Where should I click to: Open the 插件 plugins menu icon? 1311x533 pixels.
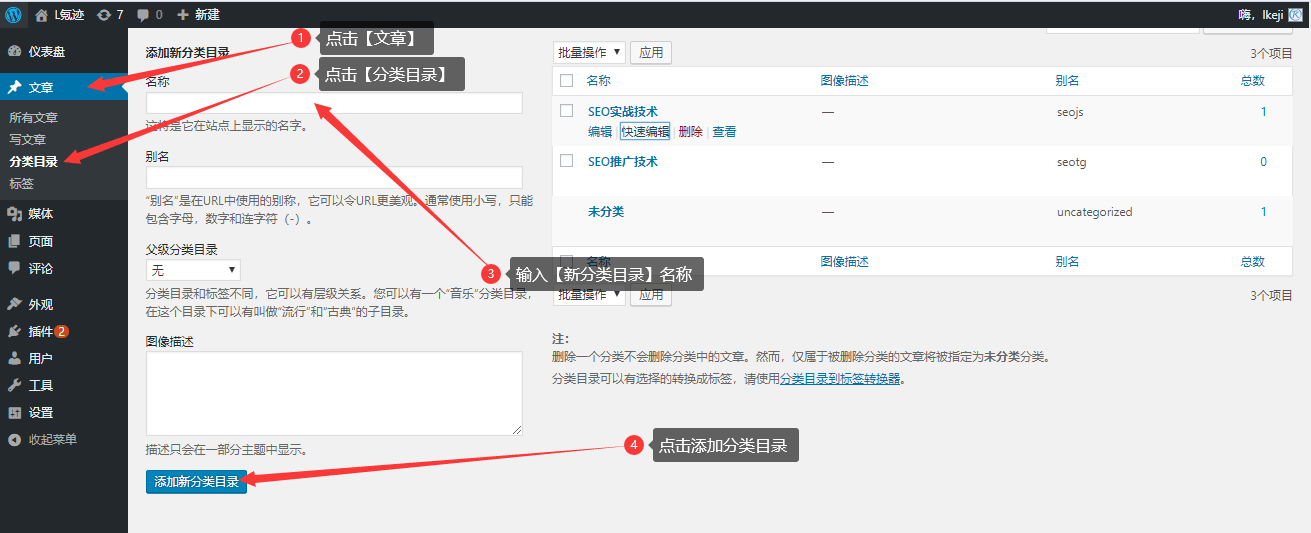point(14,331)
